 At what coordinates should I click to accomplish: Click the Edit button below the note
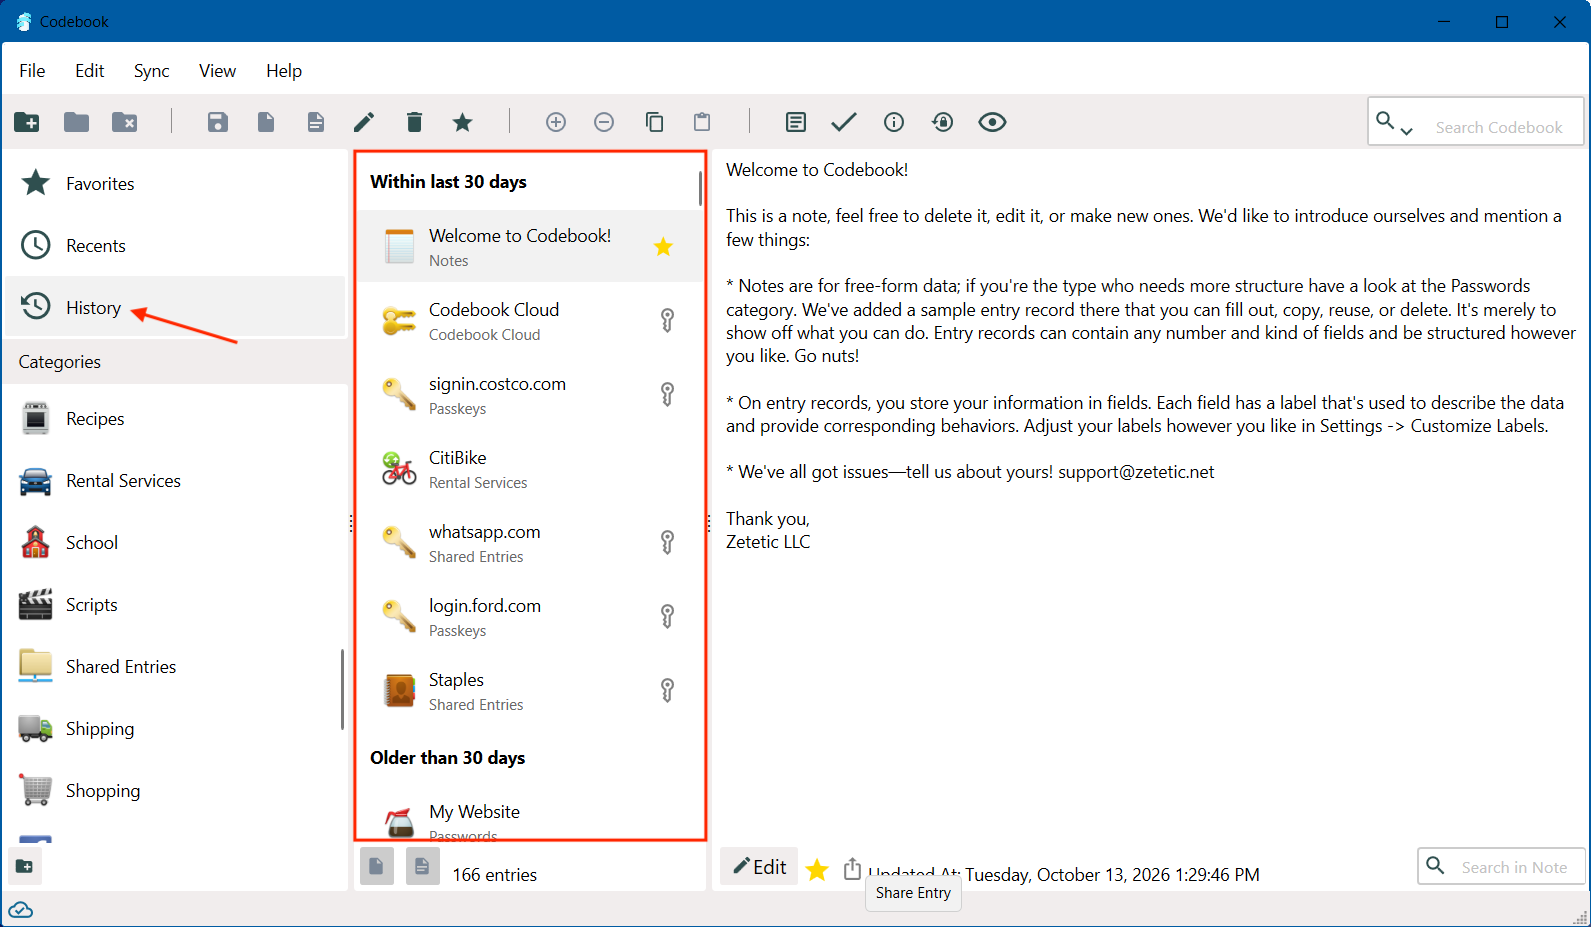tap(759, 867)
